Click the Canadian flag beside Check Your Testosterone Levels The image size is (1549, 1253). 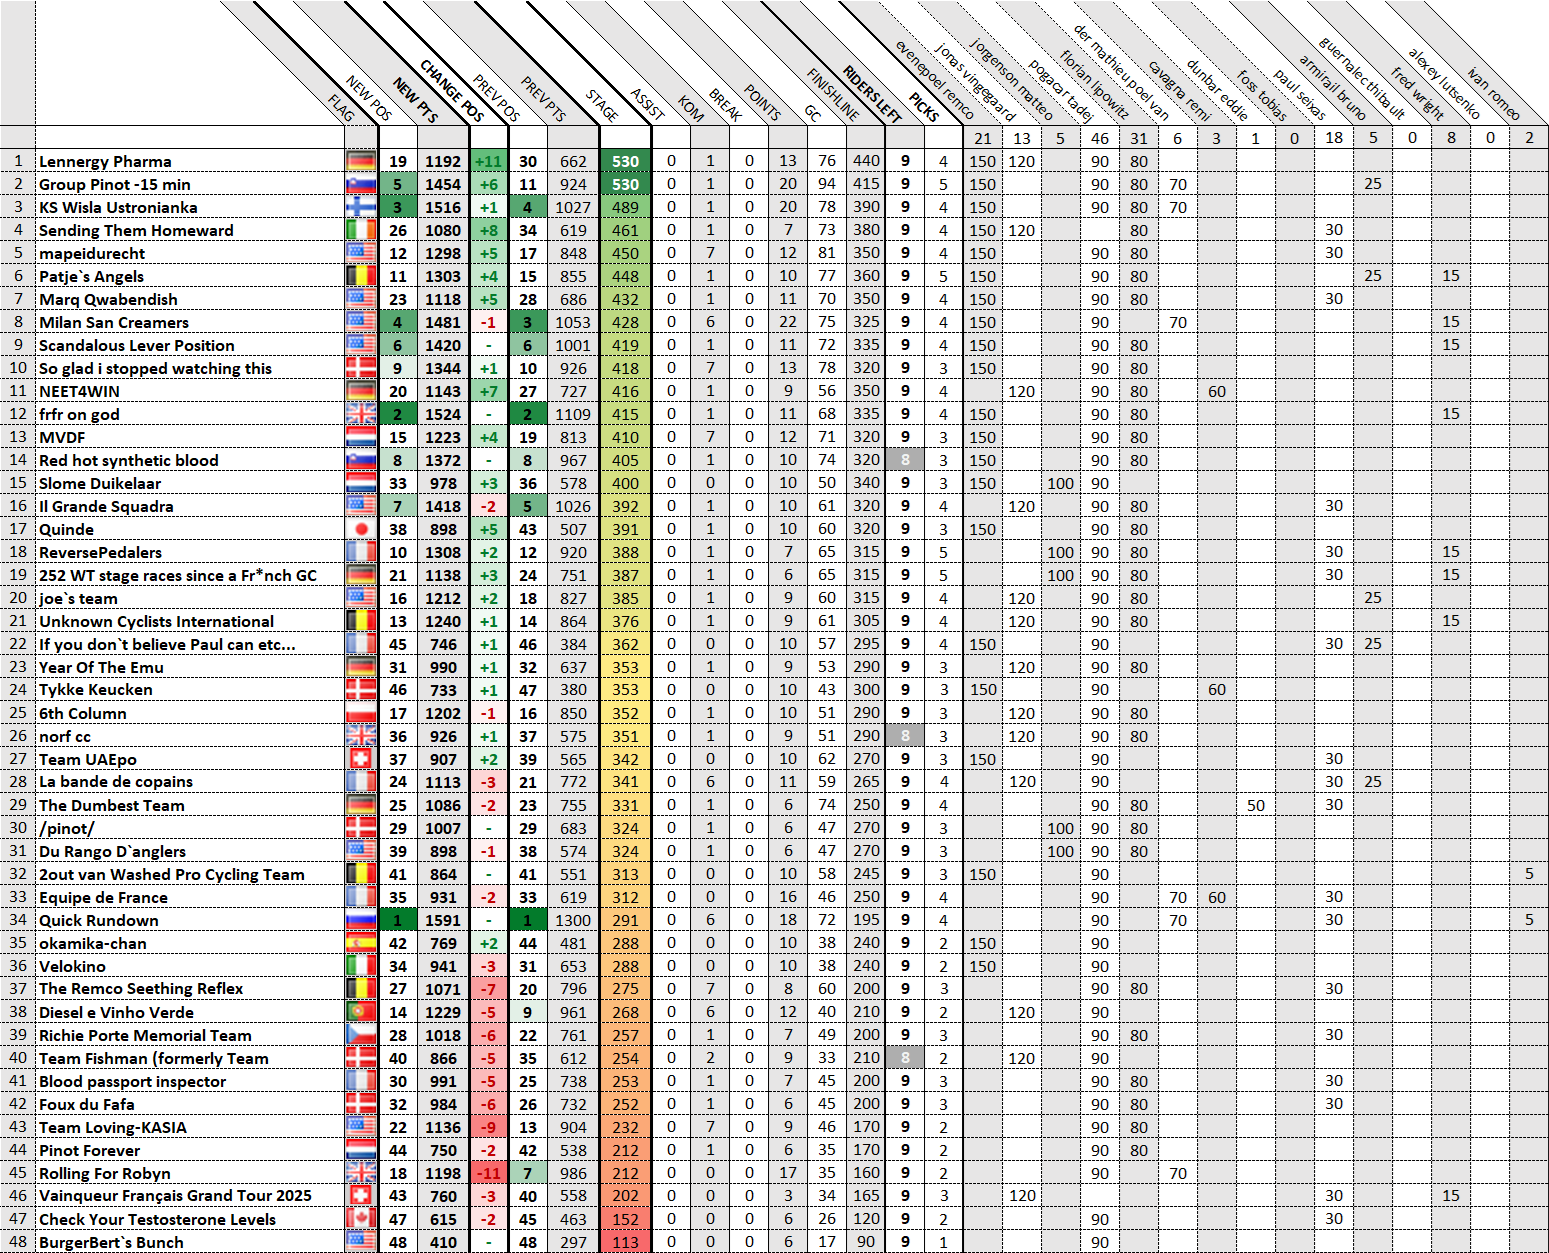tap(361, 1219)
